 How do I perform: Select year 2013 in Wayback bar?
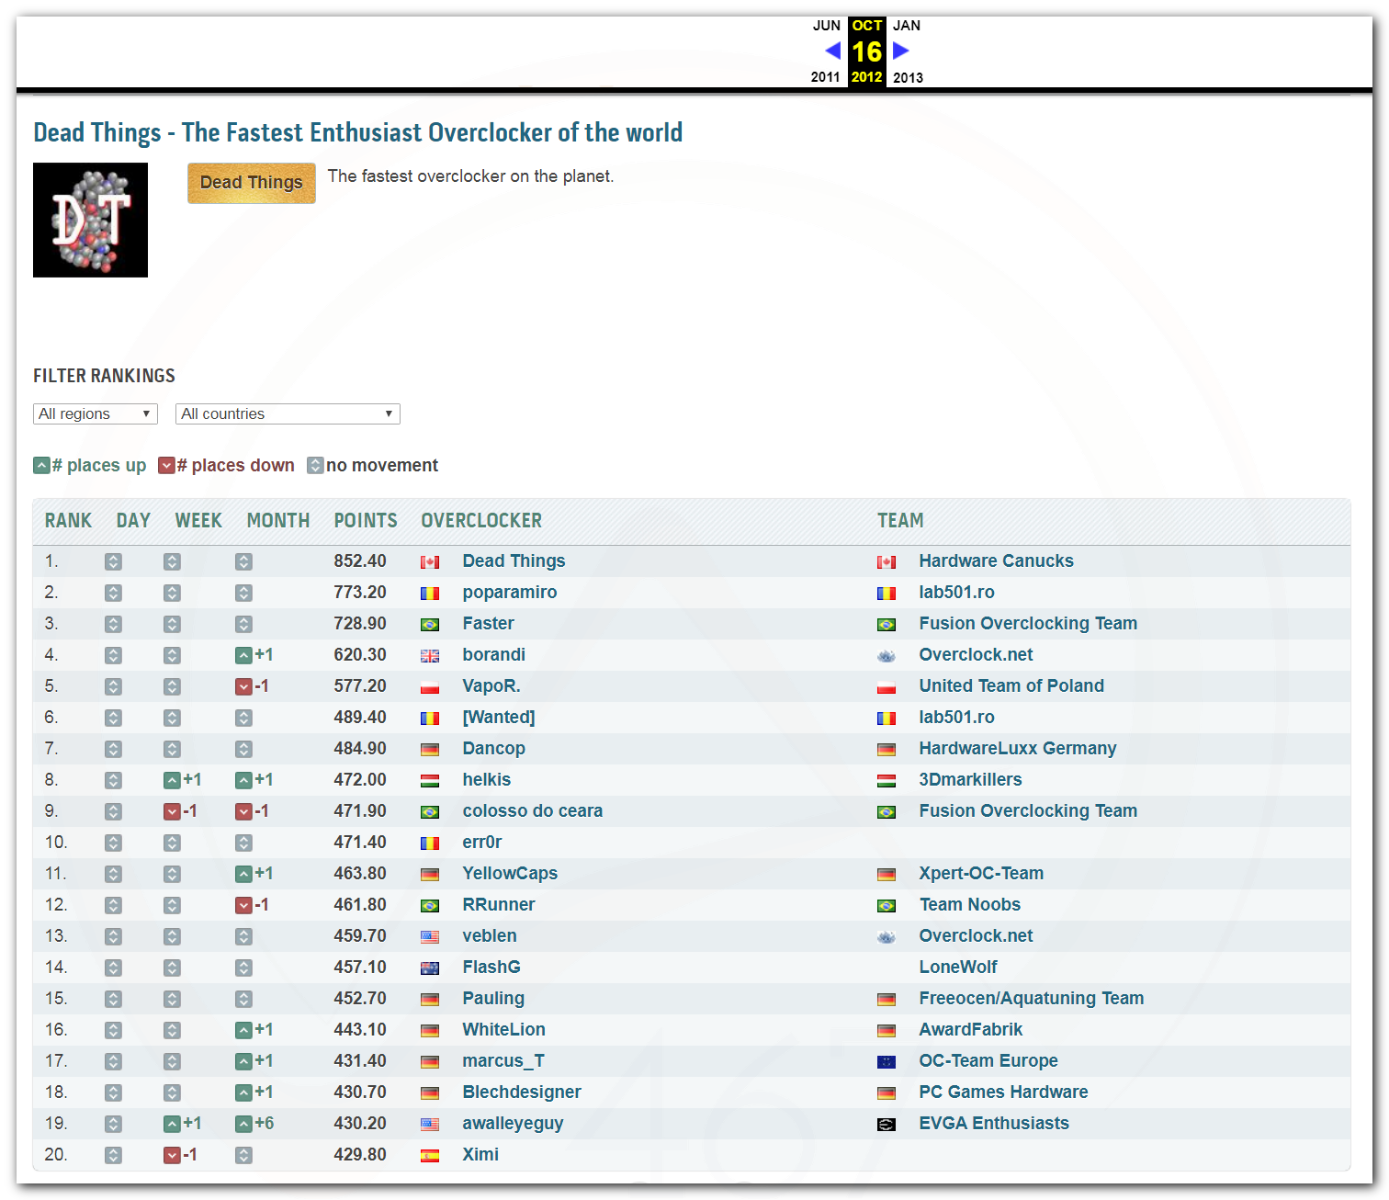pos(908,77)
